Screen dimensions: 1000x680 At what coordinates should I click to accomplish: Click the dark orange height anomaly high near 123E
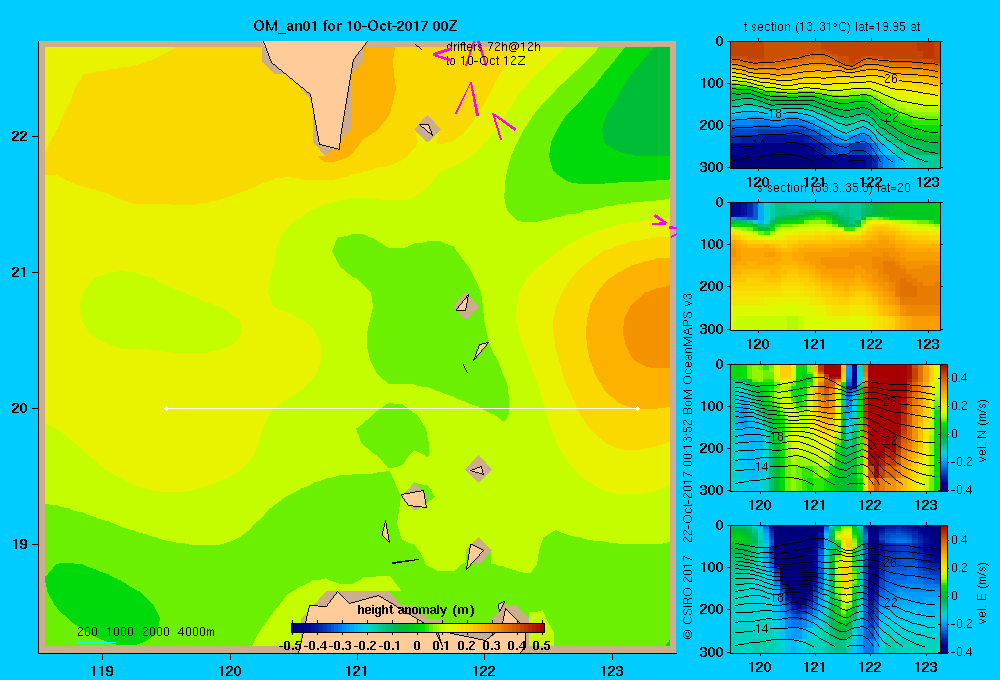pos(649,329)
